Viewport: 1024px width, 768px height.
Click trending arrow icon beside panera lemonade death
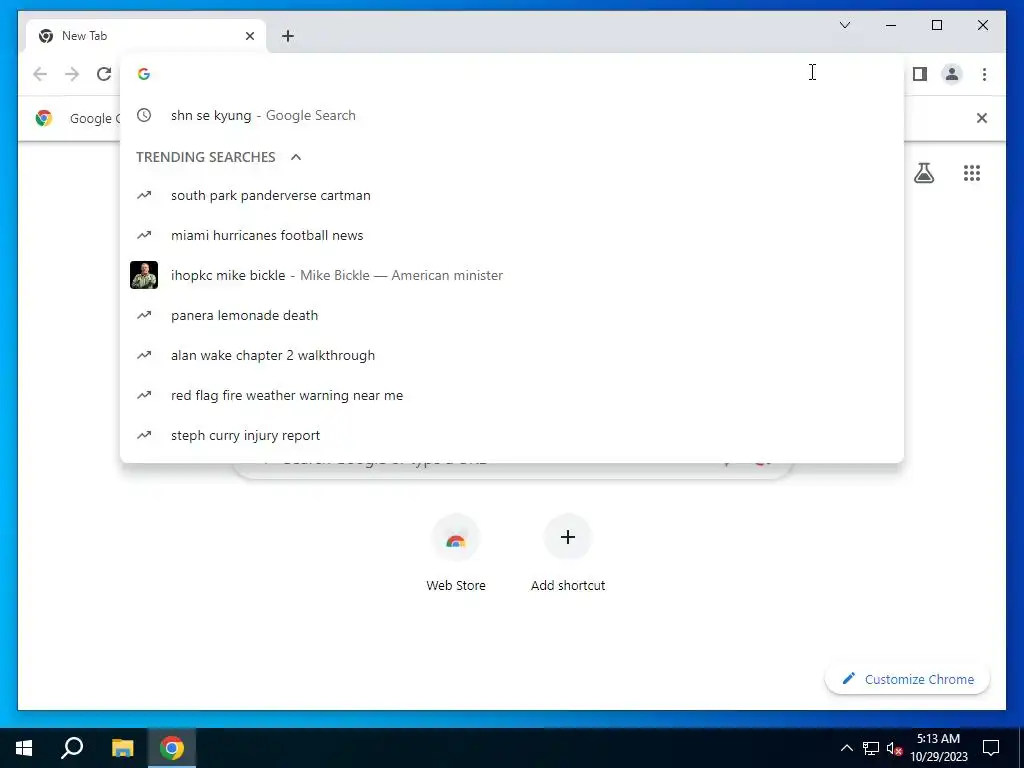point(144,315)
